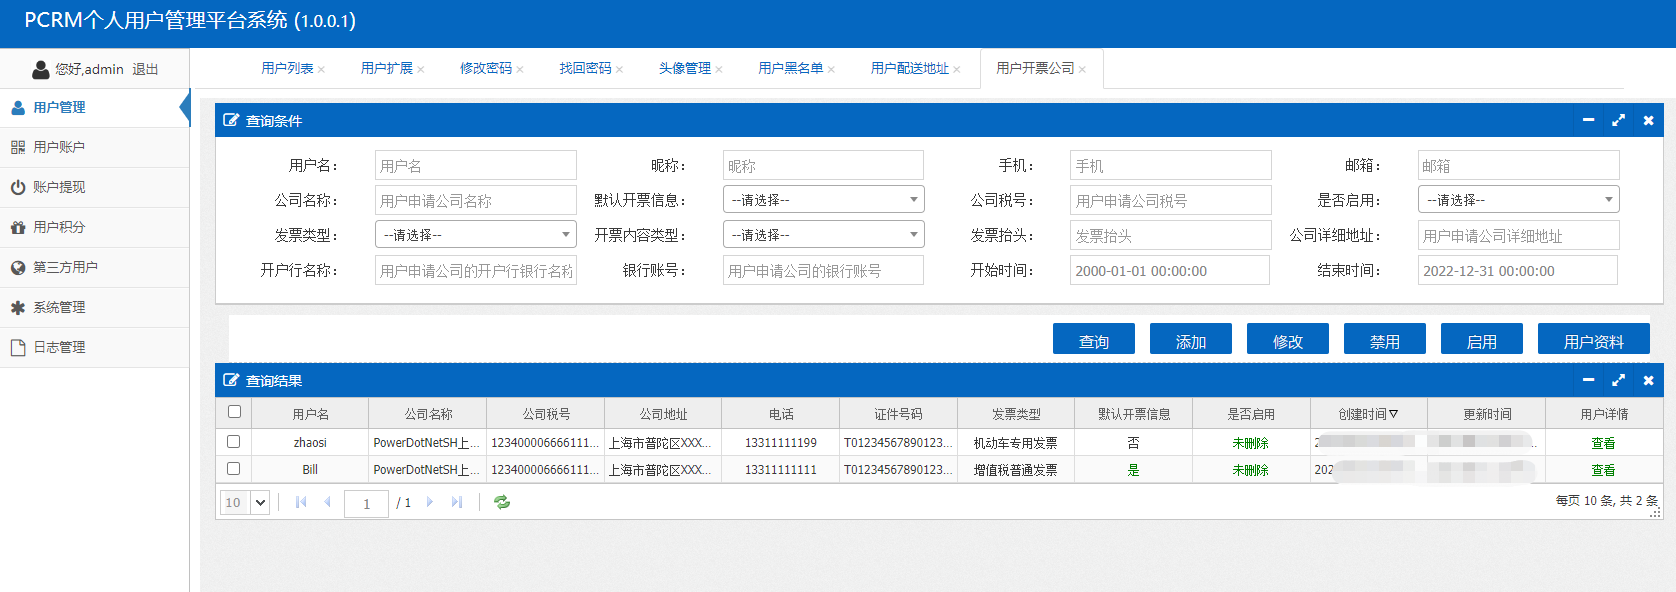Expand the 是否启用 dropdown
This screenshot has height=592, width=1676.
click(x=1517, y=200)
